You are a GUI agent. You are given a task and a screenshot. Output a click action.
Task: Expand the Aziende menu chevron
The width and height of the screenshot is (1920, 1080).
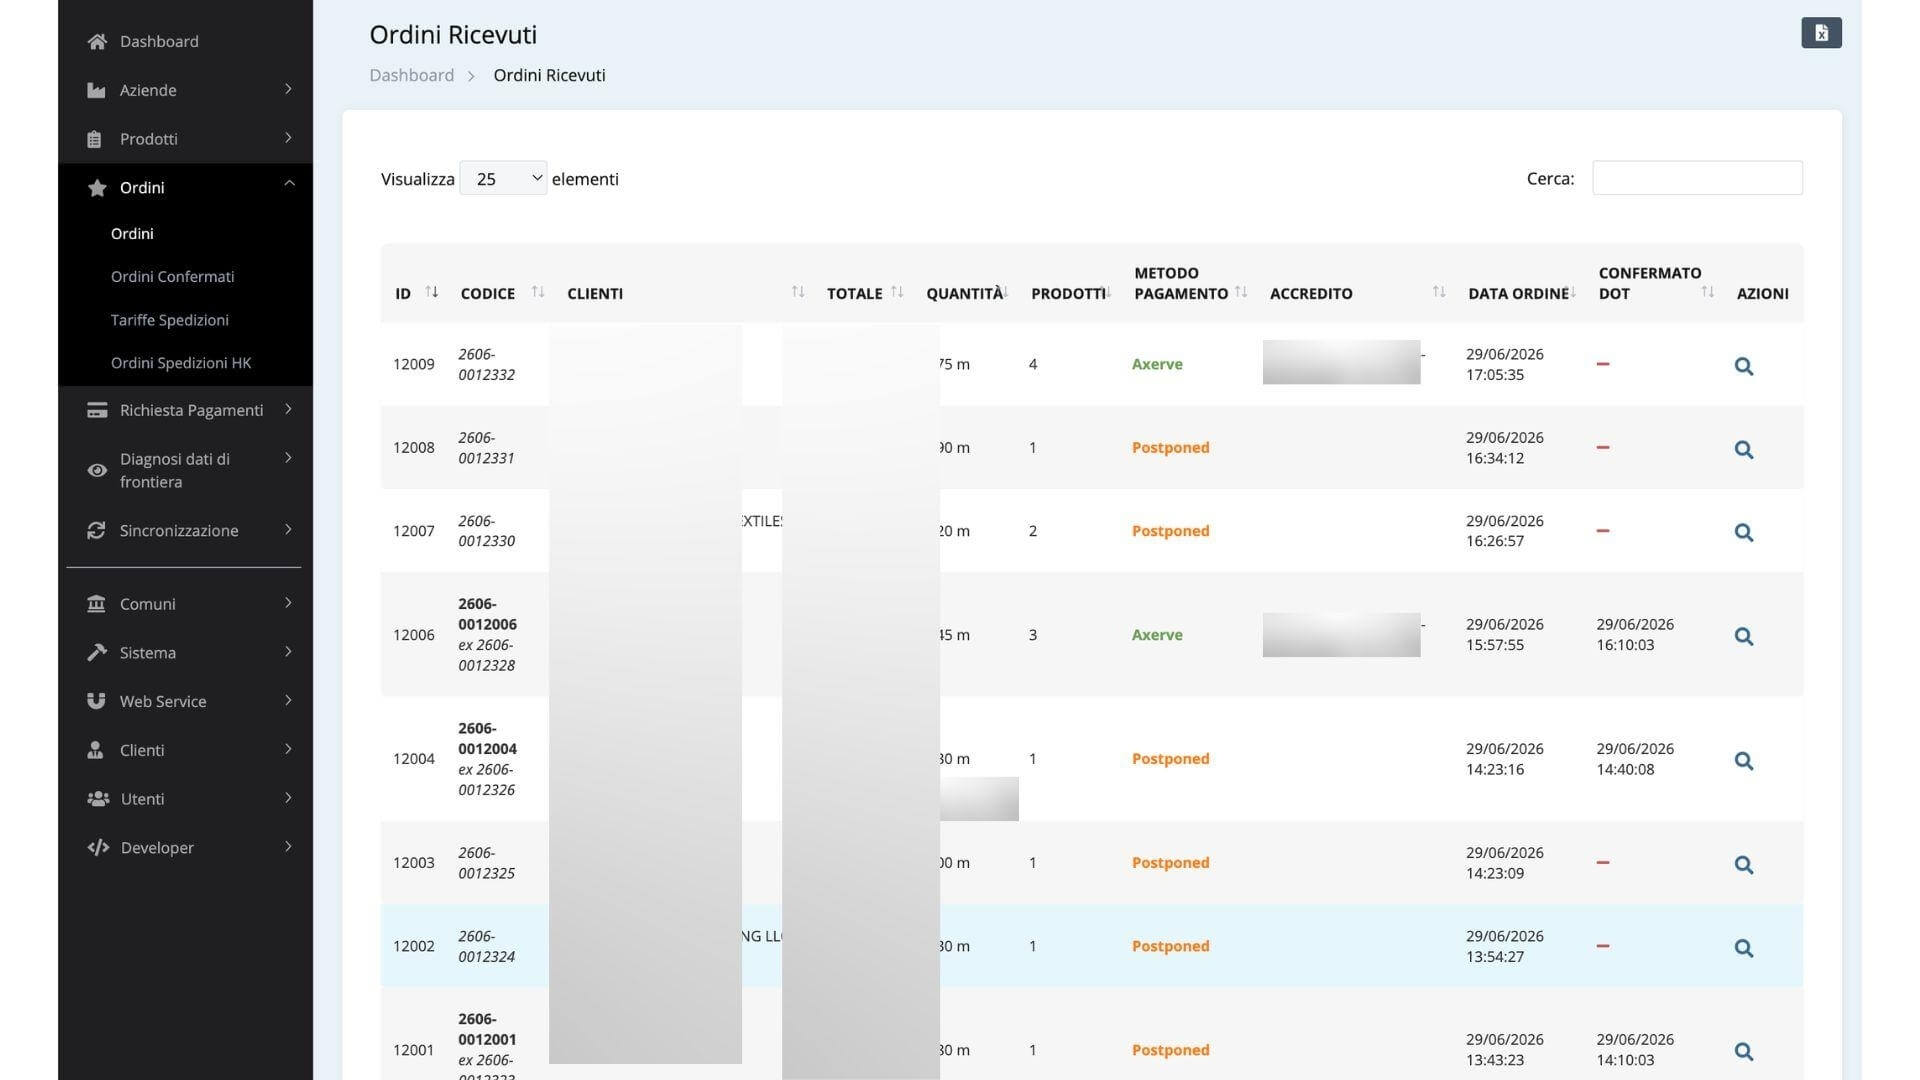click(288, 89)
